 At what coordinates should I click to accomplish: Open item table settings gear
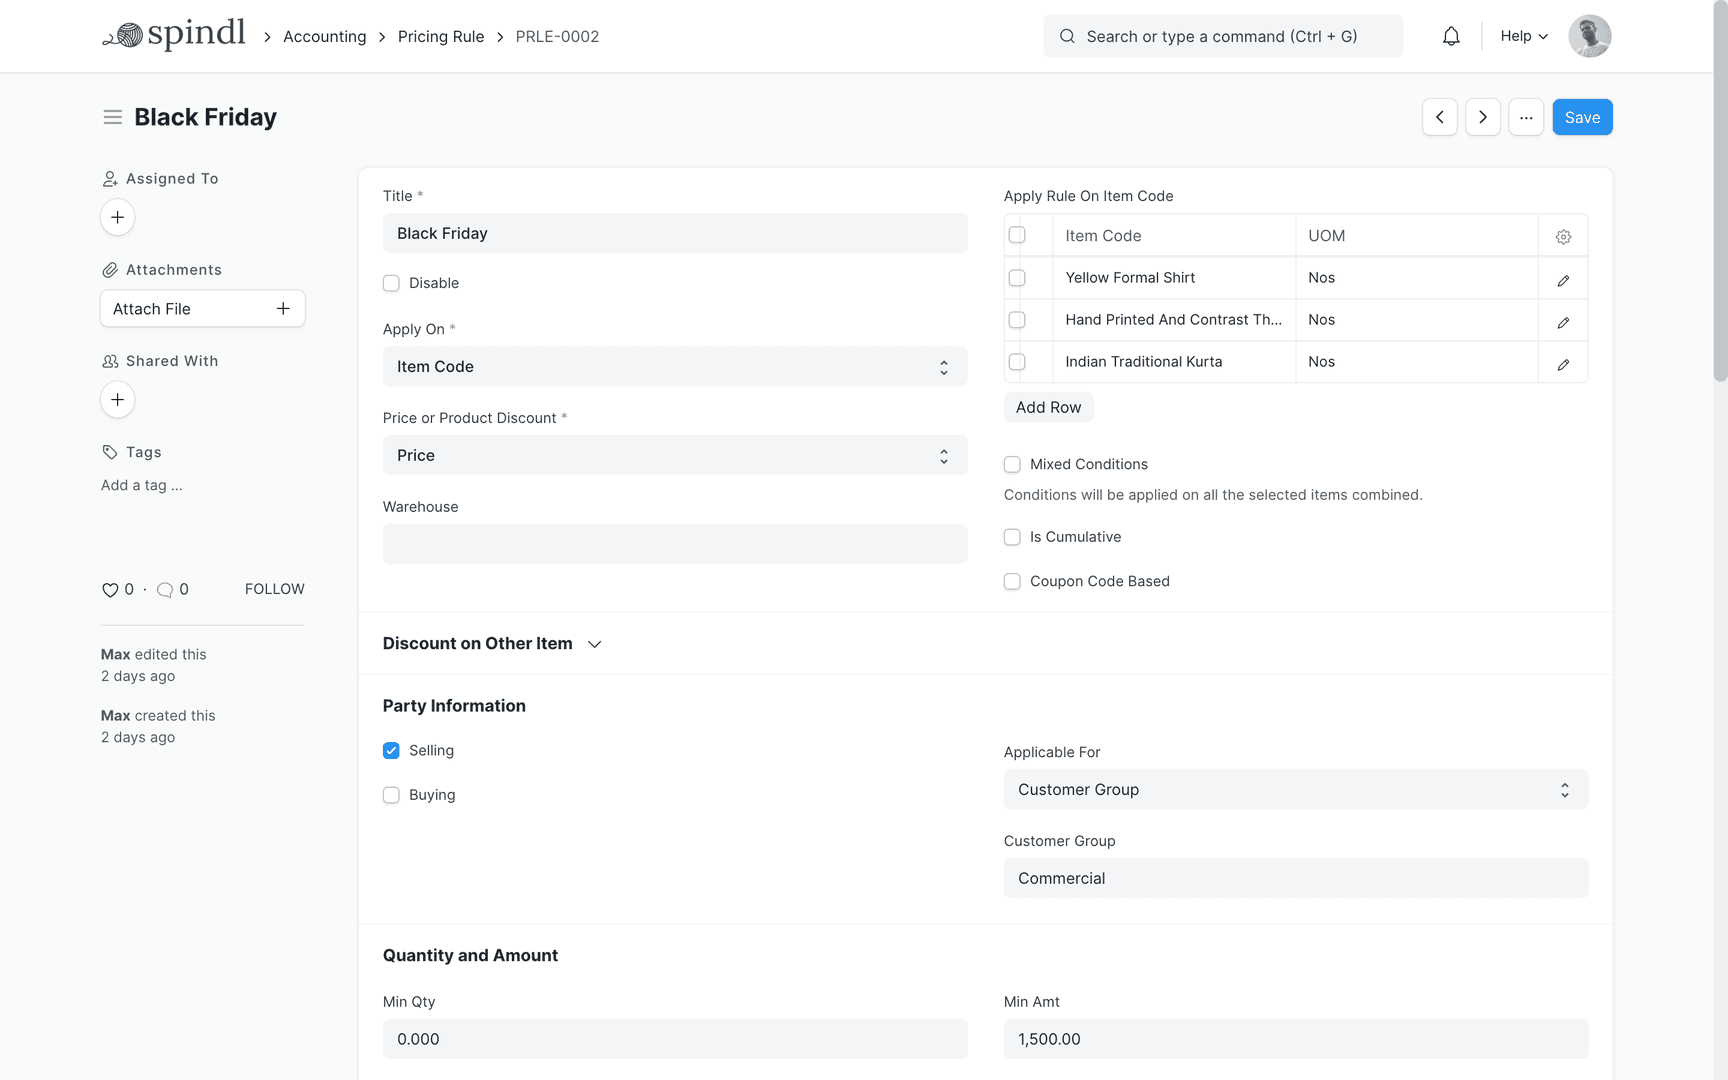[1563, 237]
